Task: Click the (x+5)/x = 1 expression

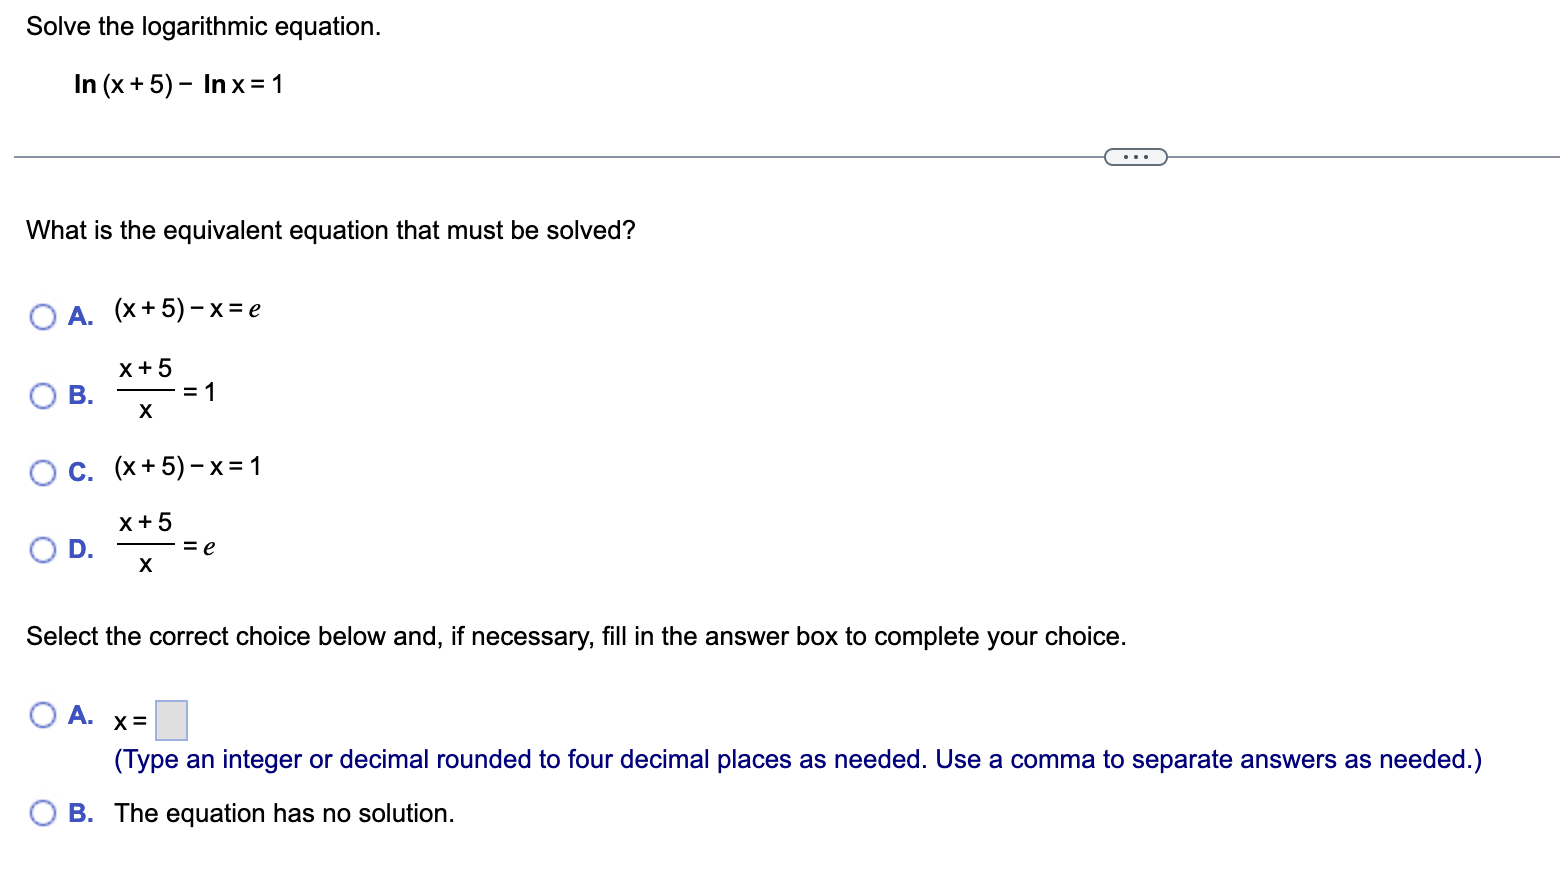Action: [x=166, y=391]
